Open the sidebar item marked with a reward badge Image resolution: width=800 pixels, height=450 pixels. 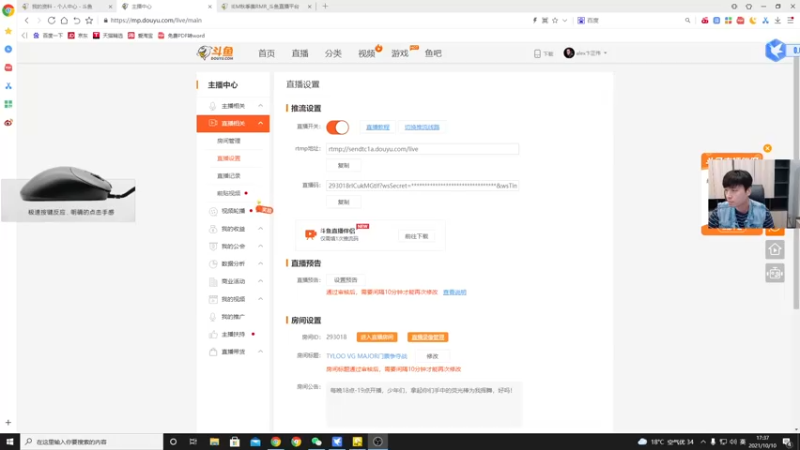click(233, 211)
